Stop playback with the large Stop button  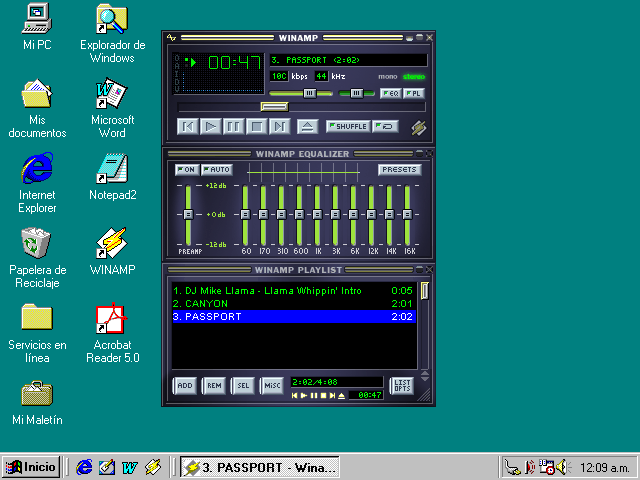coord(257,127)
